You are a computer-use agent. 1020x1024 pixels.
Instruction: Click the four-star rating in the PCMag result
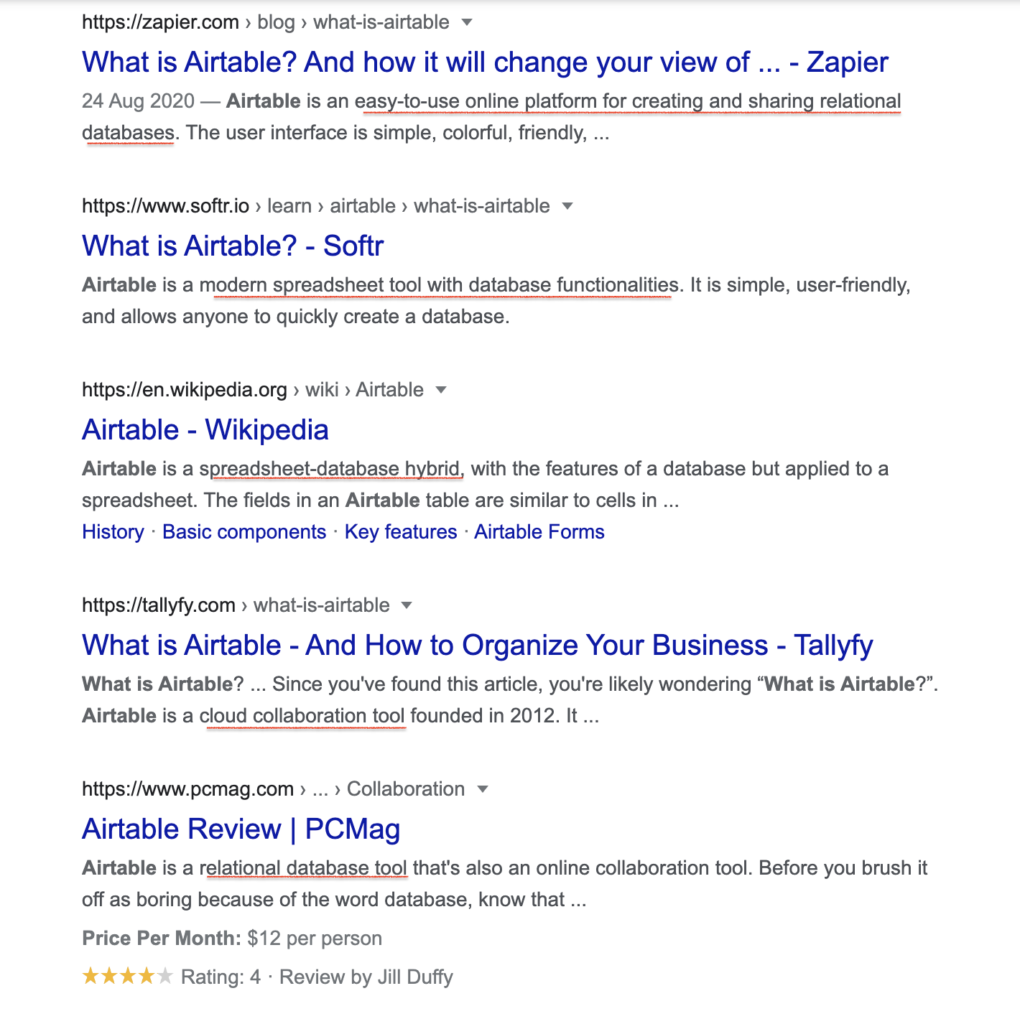[127, 976]
